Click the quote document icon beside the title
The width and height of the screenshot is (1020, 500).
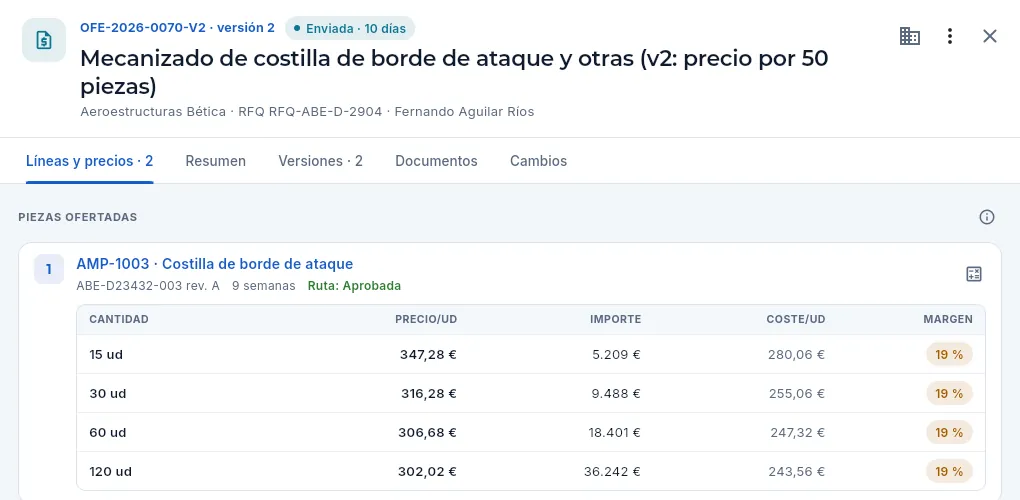(44, 40)
